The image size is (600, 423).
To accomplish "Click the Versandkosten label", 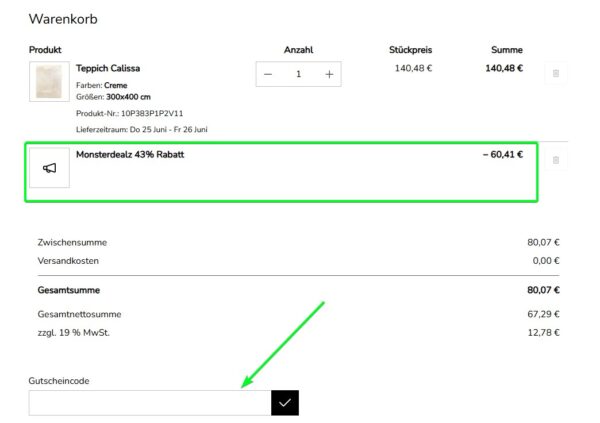I will tap(68, 261).
